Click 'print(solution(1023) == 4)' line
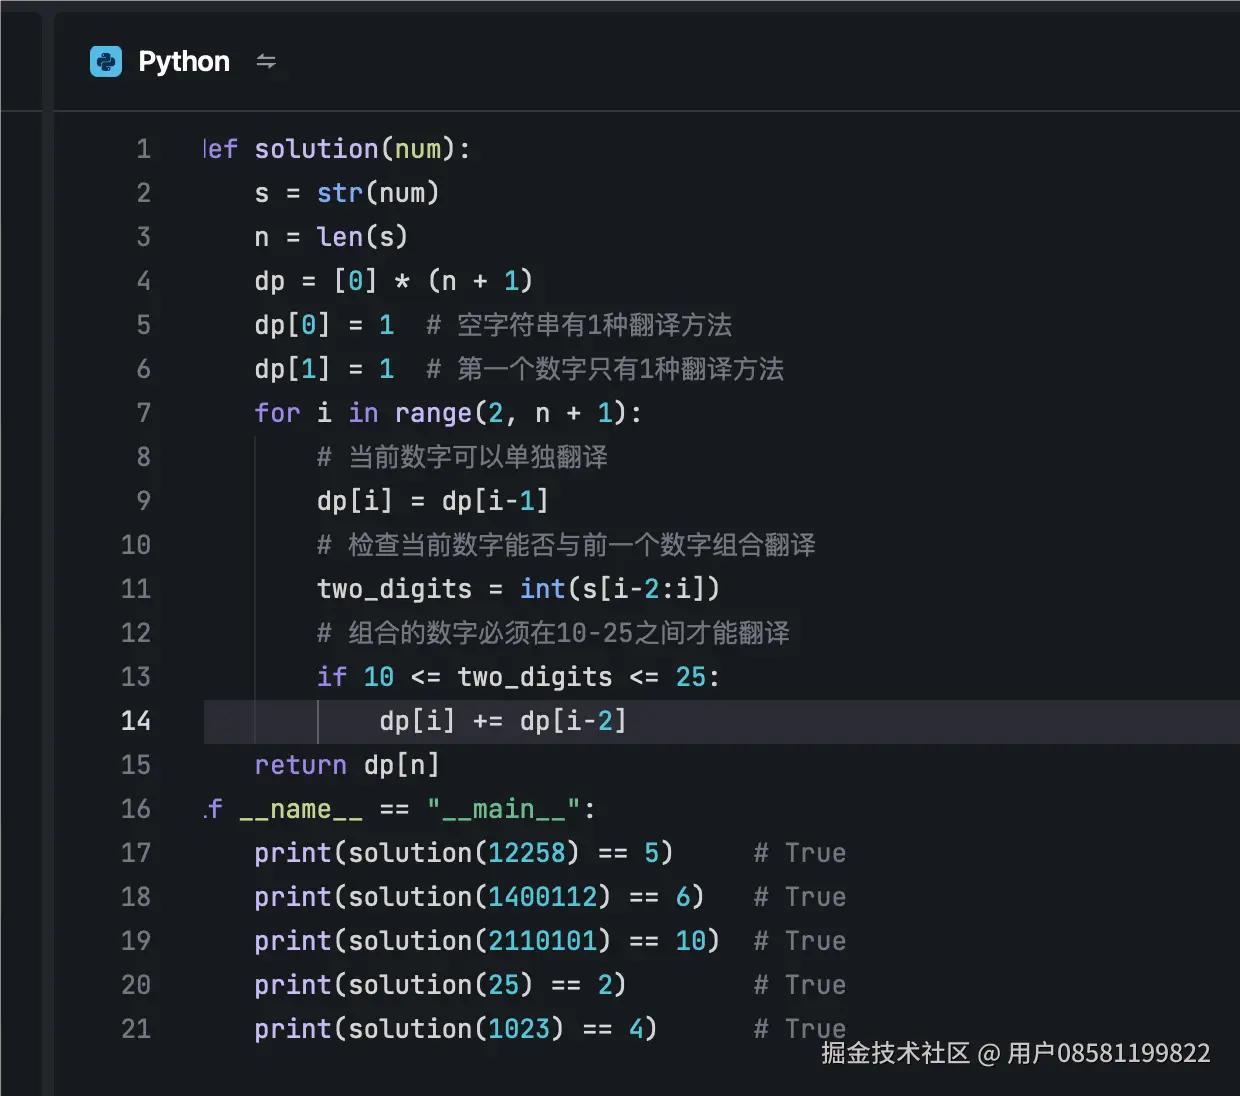 pos(456,1029)
